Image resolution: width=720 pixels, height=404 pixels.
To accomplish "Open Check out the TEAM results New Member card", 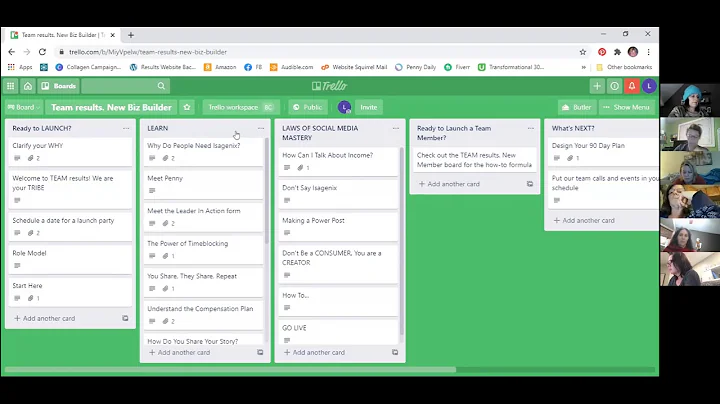I will click(474, 160).
